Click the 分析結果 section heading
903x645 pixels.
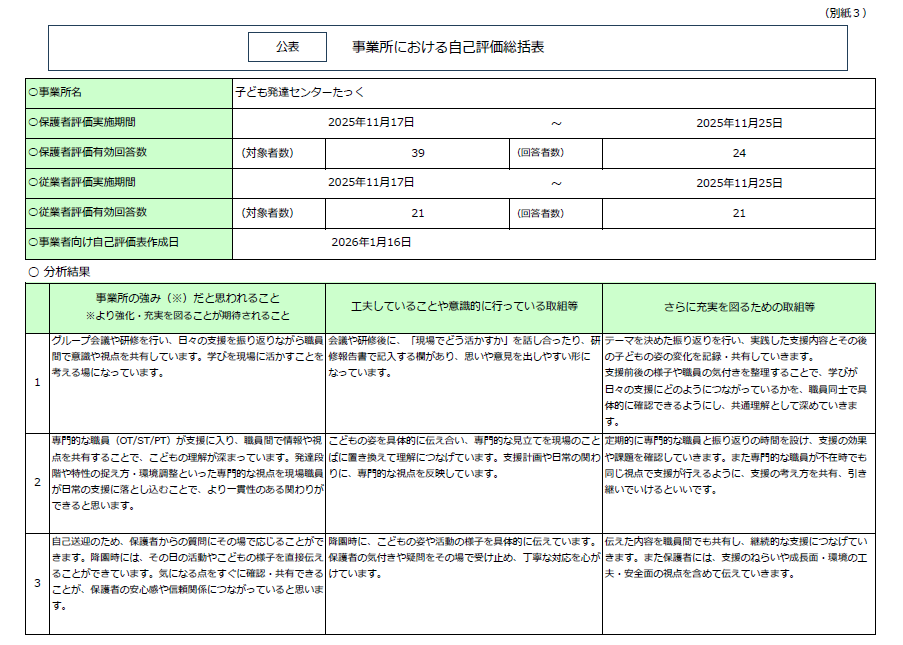[68, 271]
